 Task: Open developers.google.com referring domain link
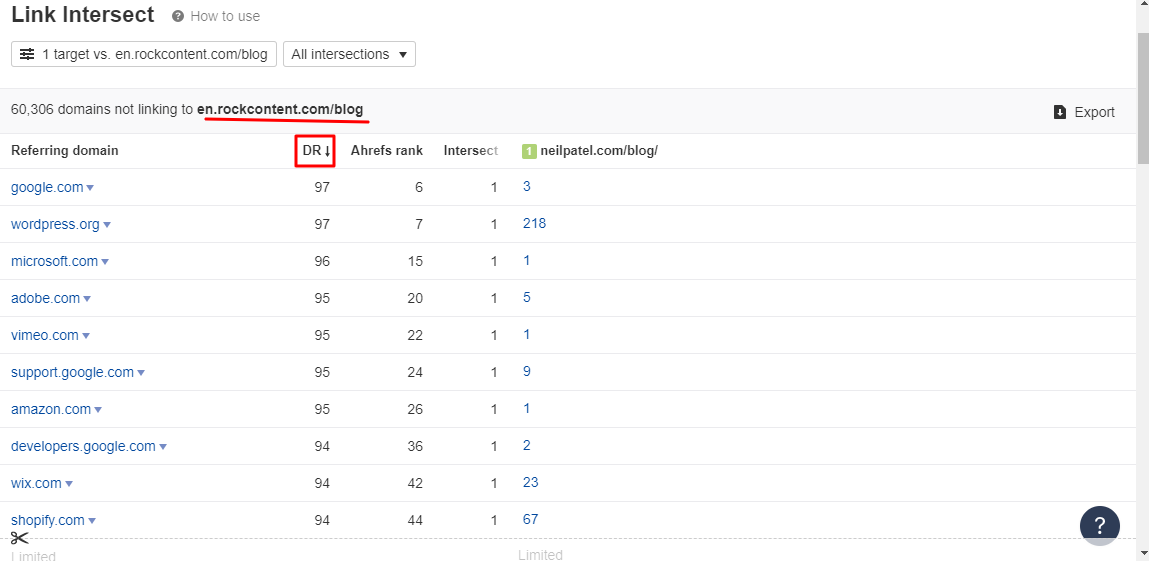[84, 447]
